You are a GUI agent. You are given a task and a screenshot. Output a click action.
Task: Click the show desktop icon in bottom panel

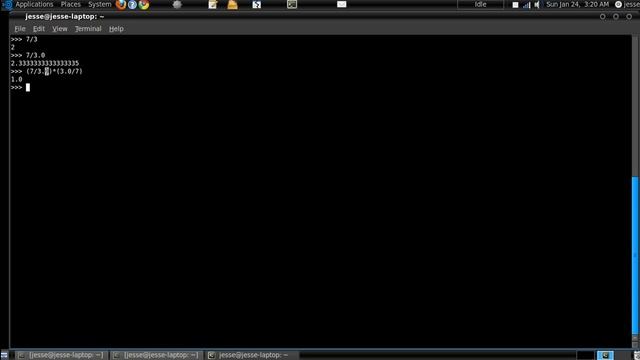[4, 355]
